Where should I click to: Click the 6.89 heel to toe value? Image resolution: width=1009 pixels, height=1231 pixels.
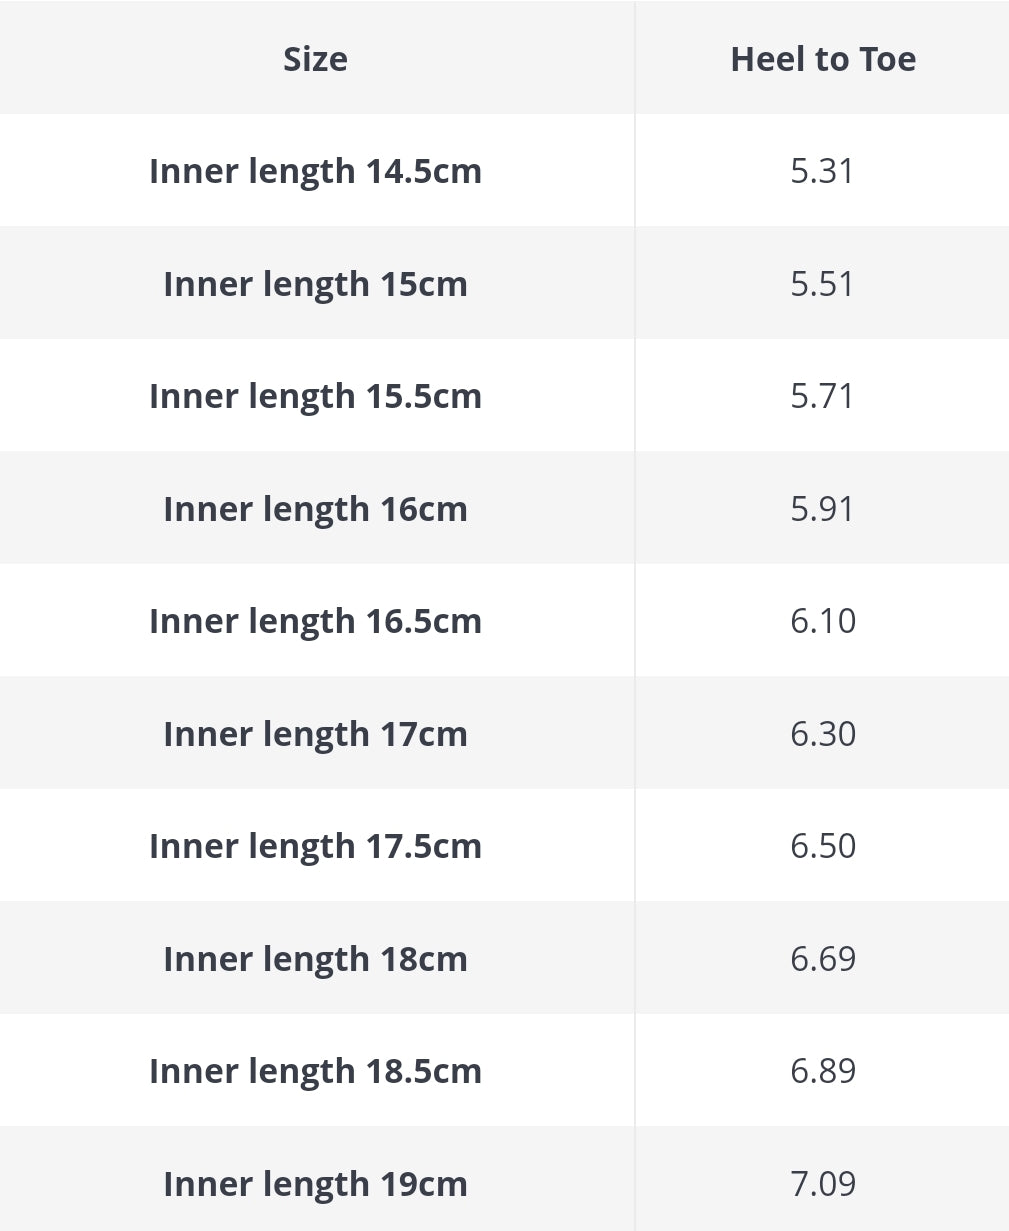[823, 1071]
